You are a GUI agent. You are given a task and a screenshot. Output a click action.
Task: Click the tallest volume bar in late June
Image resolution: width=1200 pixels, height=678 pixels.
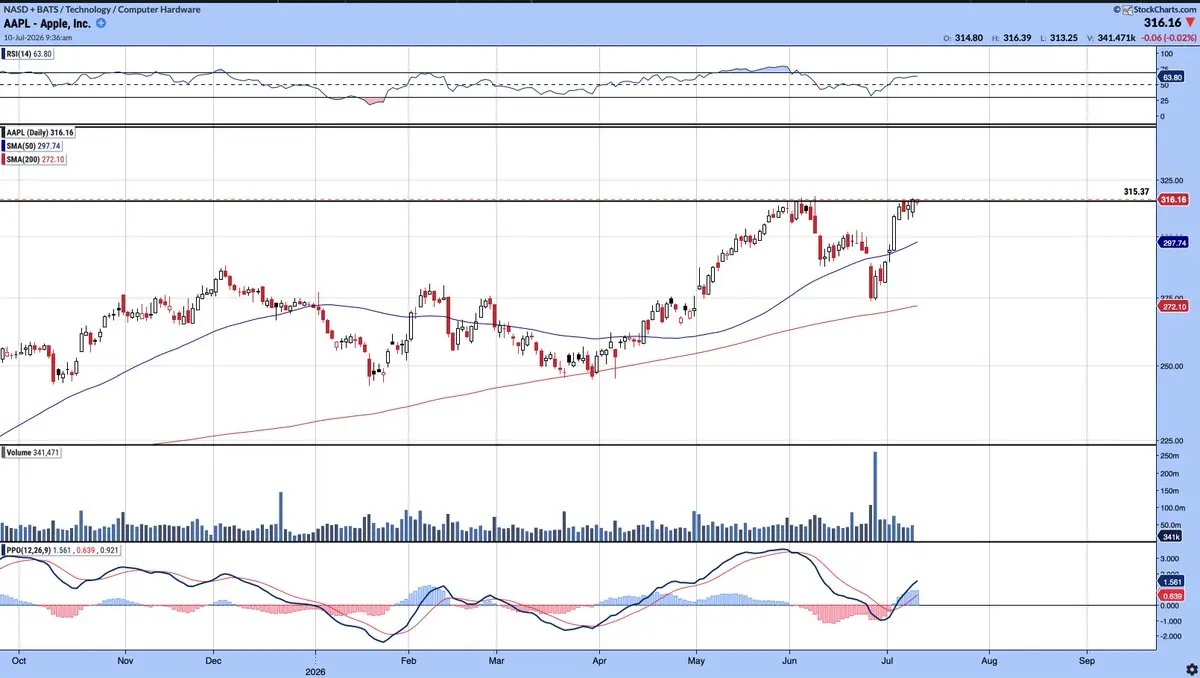pos(875,496)
